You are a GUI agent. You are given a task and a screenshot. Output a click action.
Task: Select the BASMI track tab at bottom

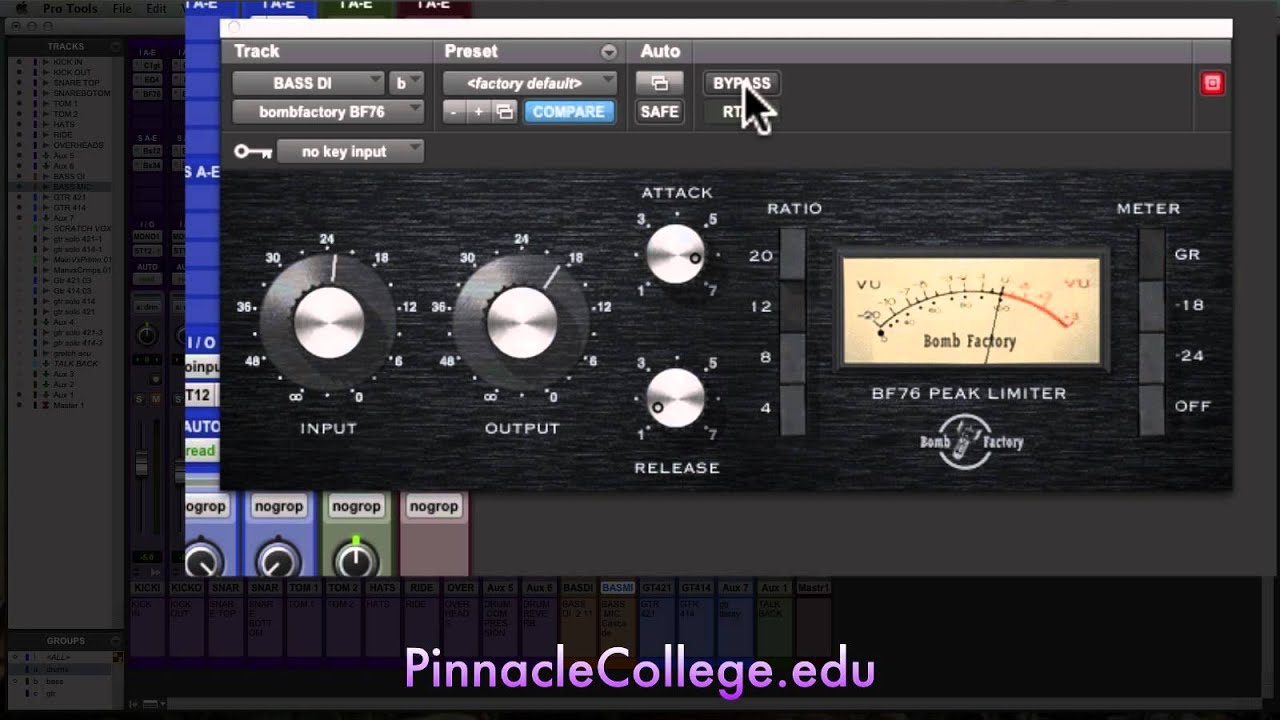pyautogui.click(x=617, y=588)
